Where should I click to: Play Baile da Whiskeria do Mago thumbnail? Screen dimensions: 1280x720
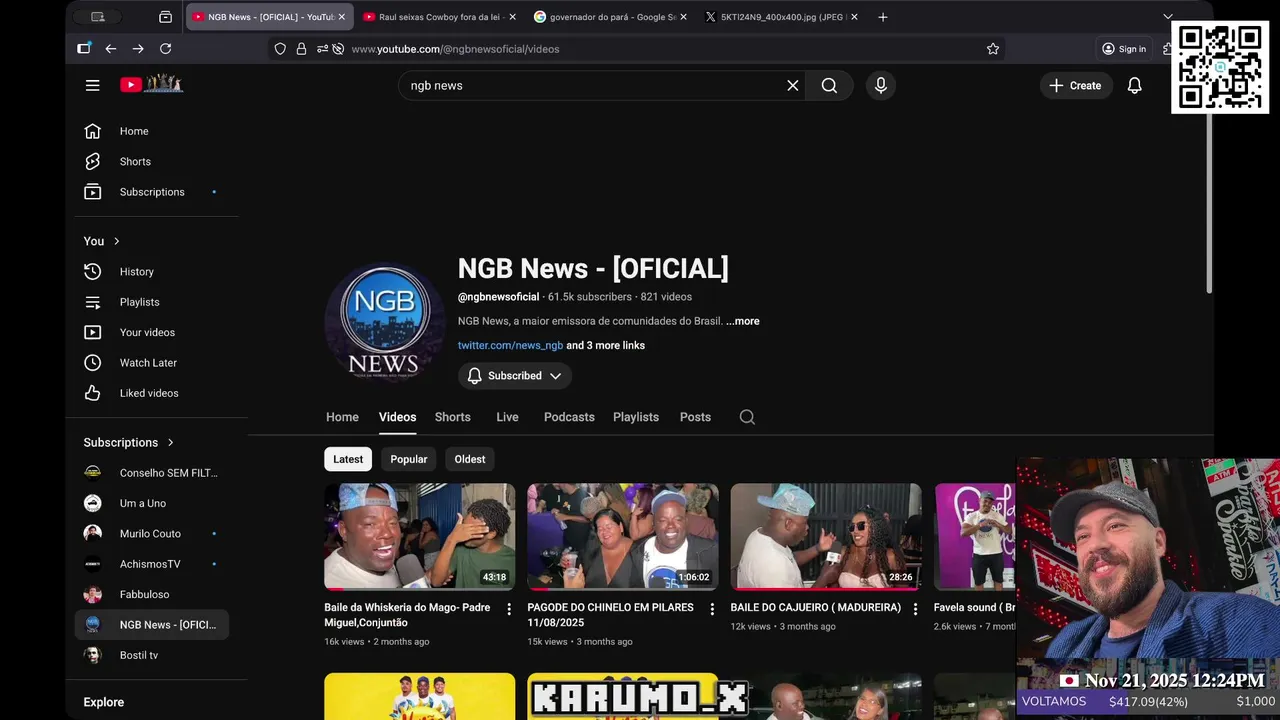tap(420, 537)
